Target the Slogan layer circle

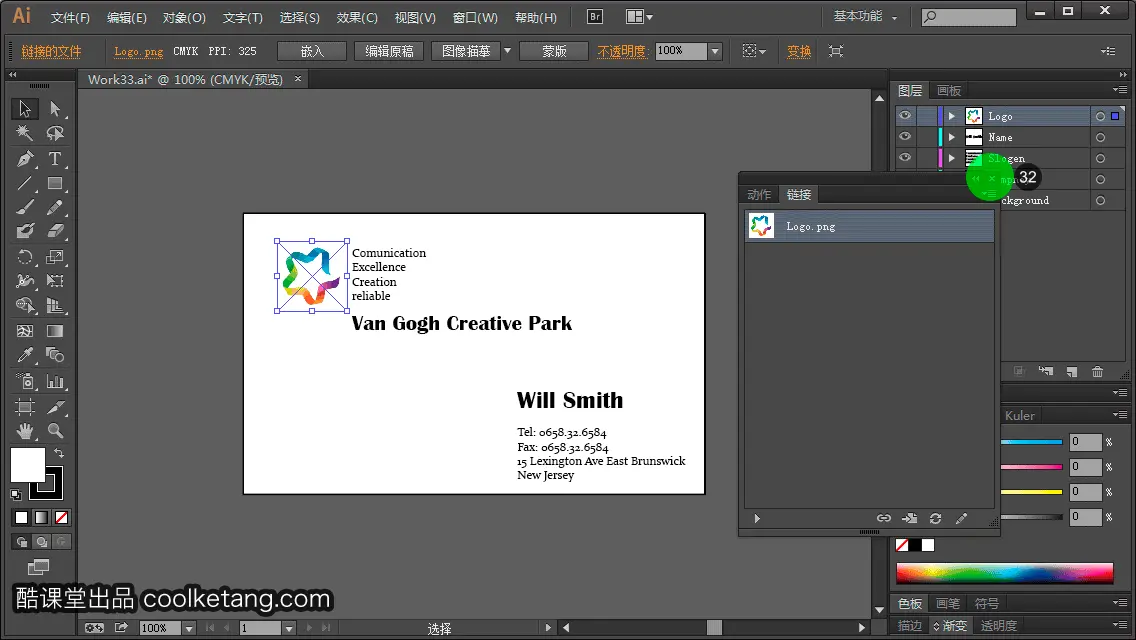(x=1100, y=158)
